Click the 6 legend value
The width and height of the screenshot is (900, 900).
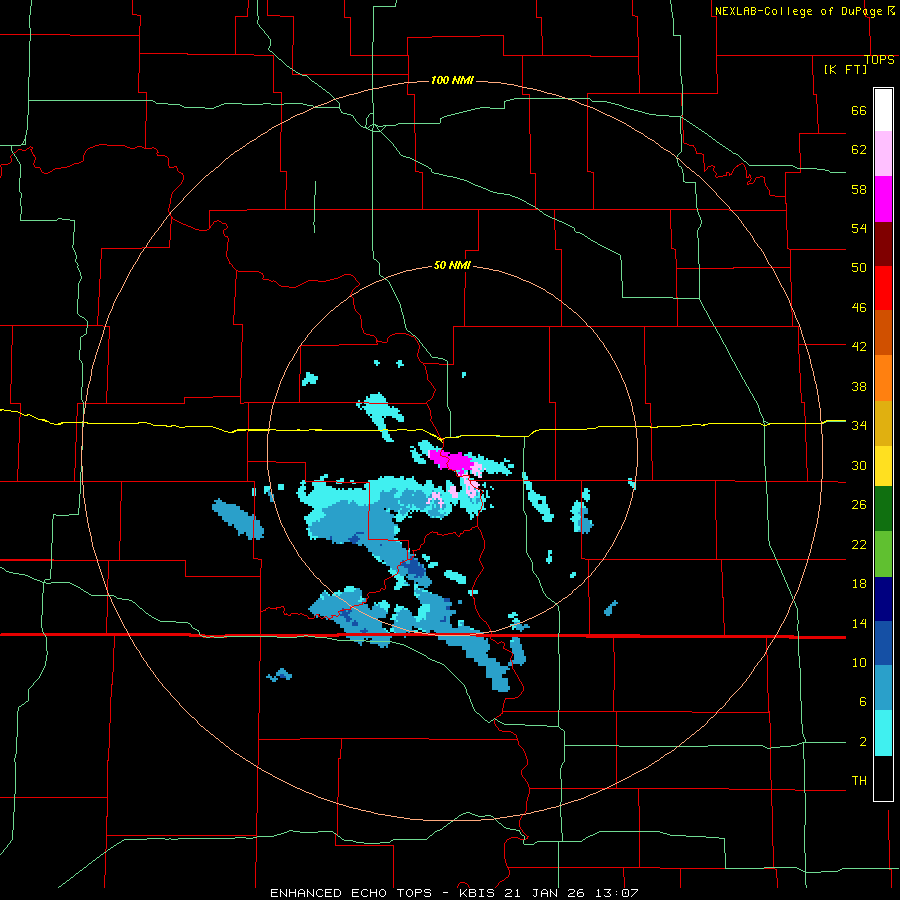pyautogui.click(x=862, y=702)
